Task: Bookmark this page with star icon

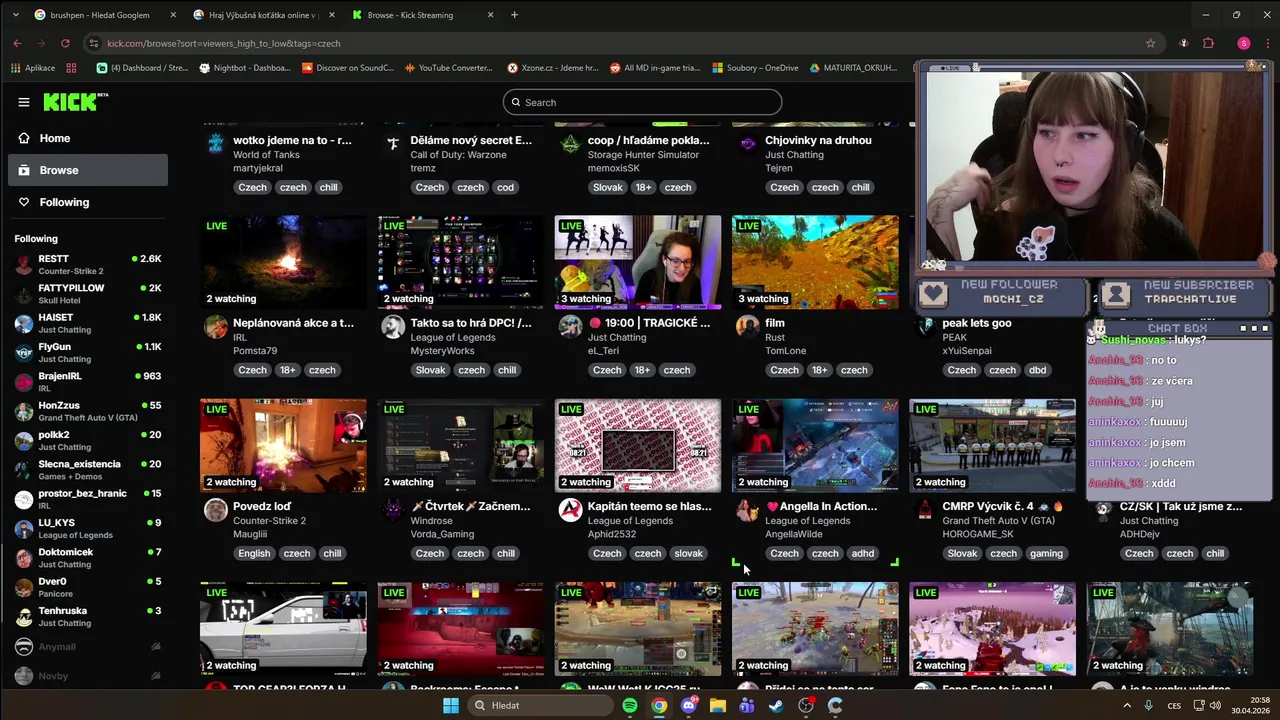Action: coord(1150,43)
